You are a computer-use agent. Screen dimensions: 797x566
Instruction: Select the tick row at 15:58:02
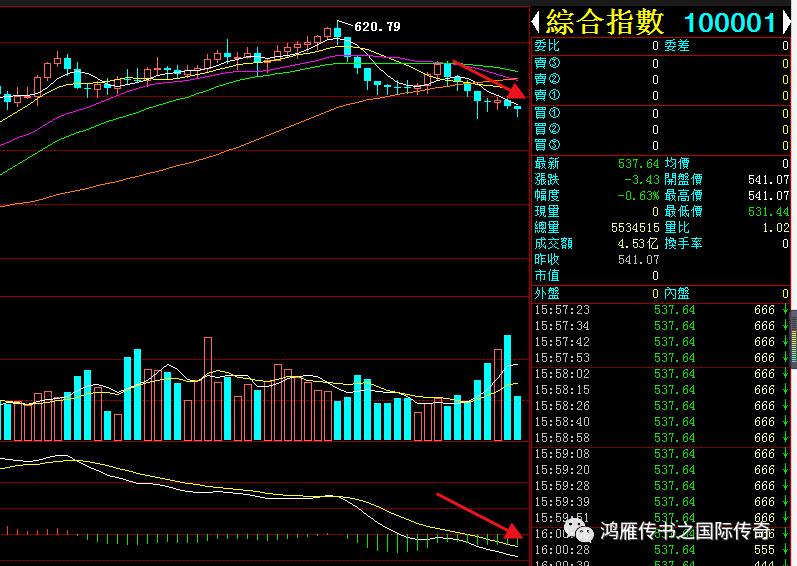pyautogui.click(x=661, y=374)
